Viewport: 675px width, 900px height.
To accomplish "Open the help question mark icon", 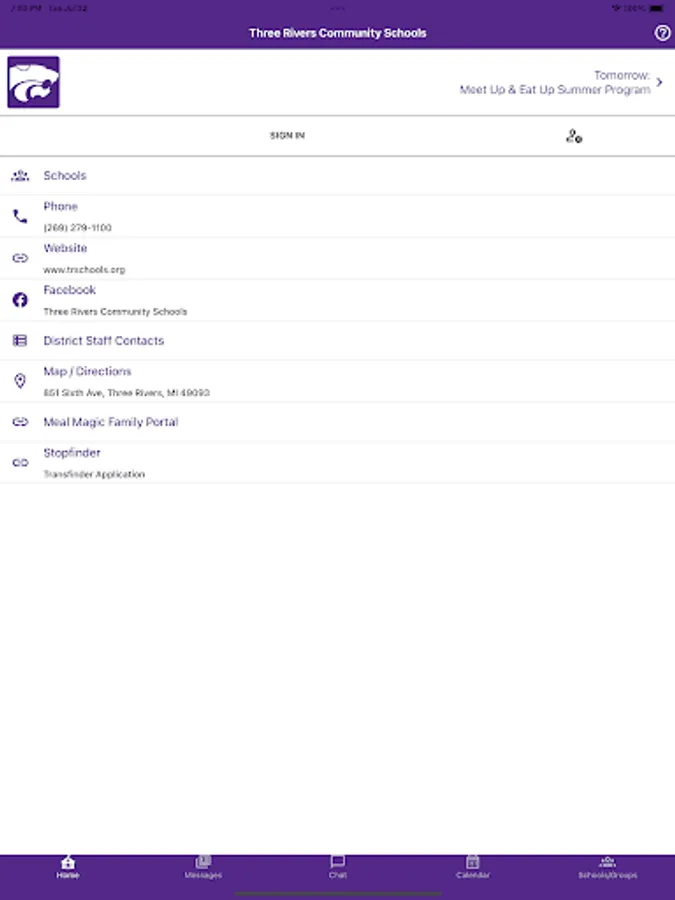I will [661, 34].
